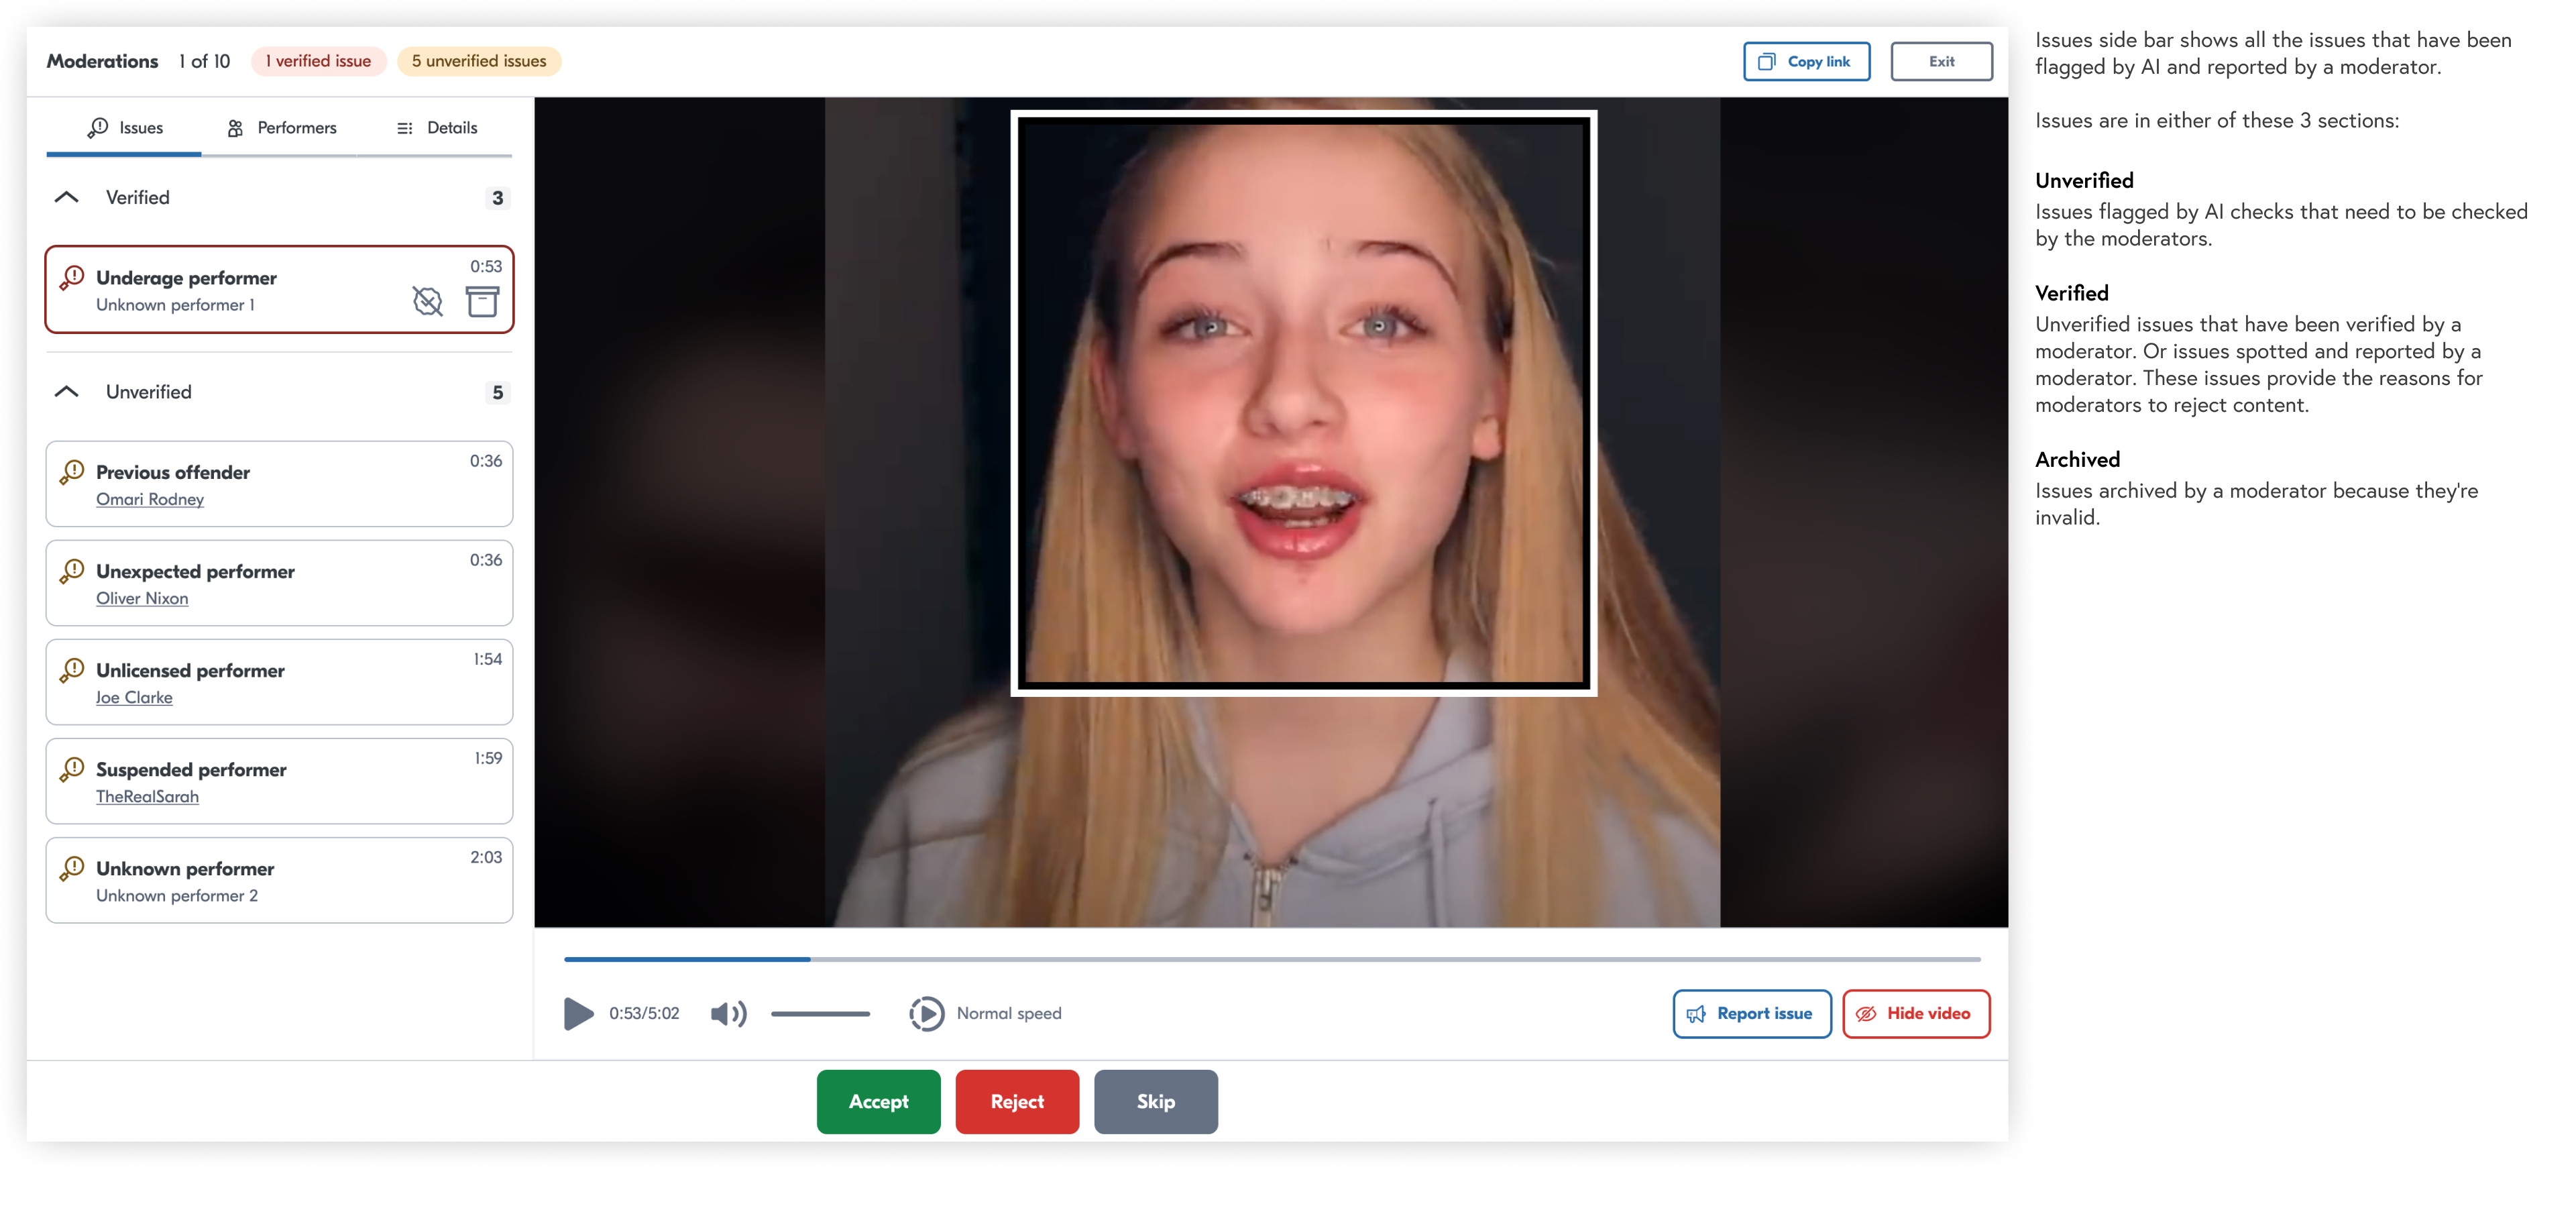
Task: Click the Unverified count badge 5
Action: (x=497, y=393)
